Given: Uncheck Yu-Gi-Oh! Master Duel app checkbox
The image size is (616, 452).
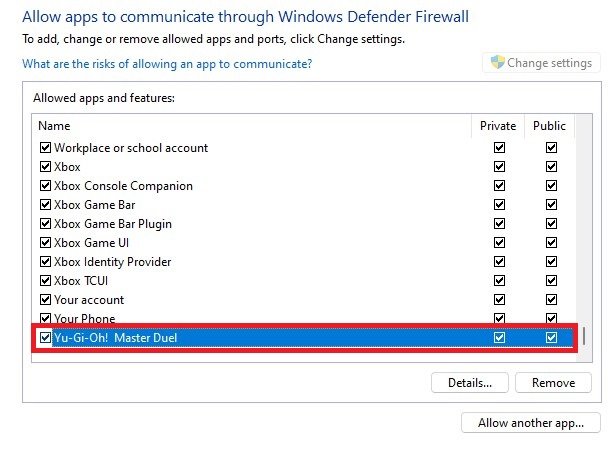Looking at the screenshot, I should click(45, 338).
